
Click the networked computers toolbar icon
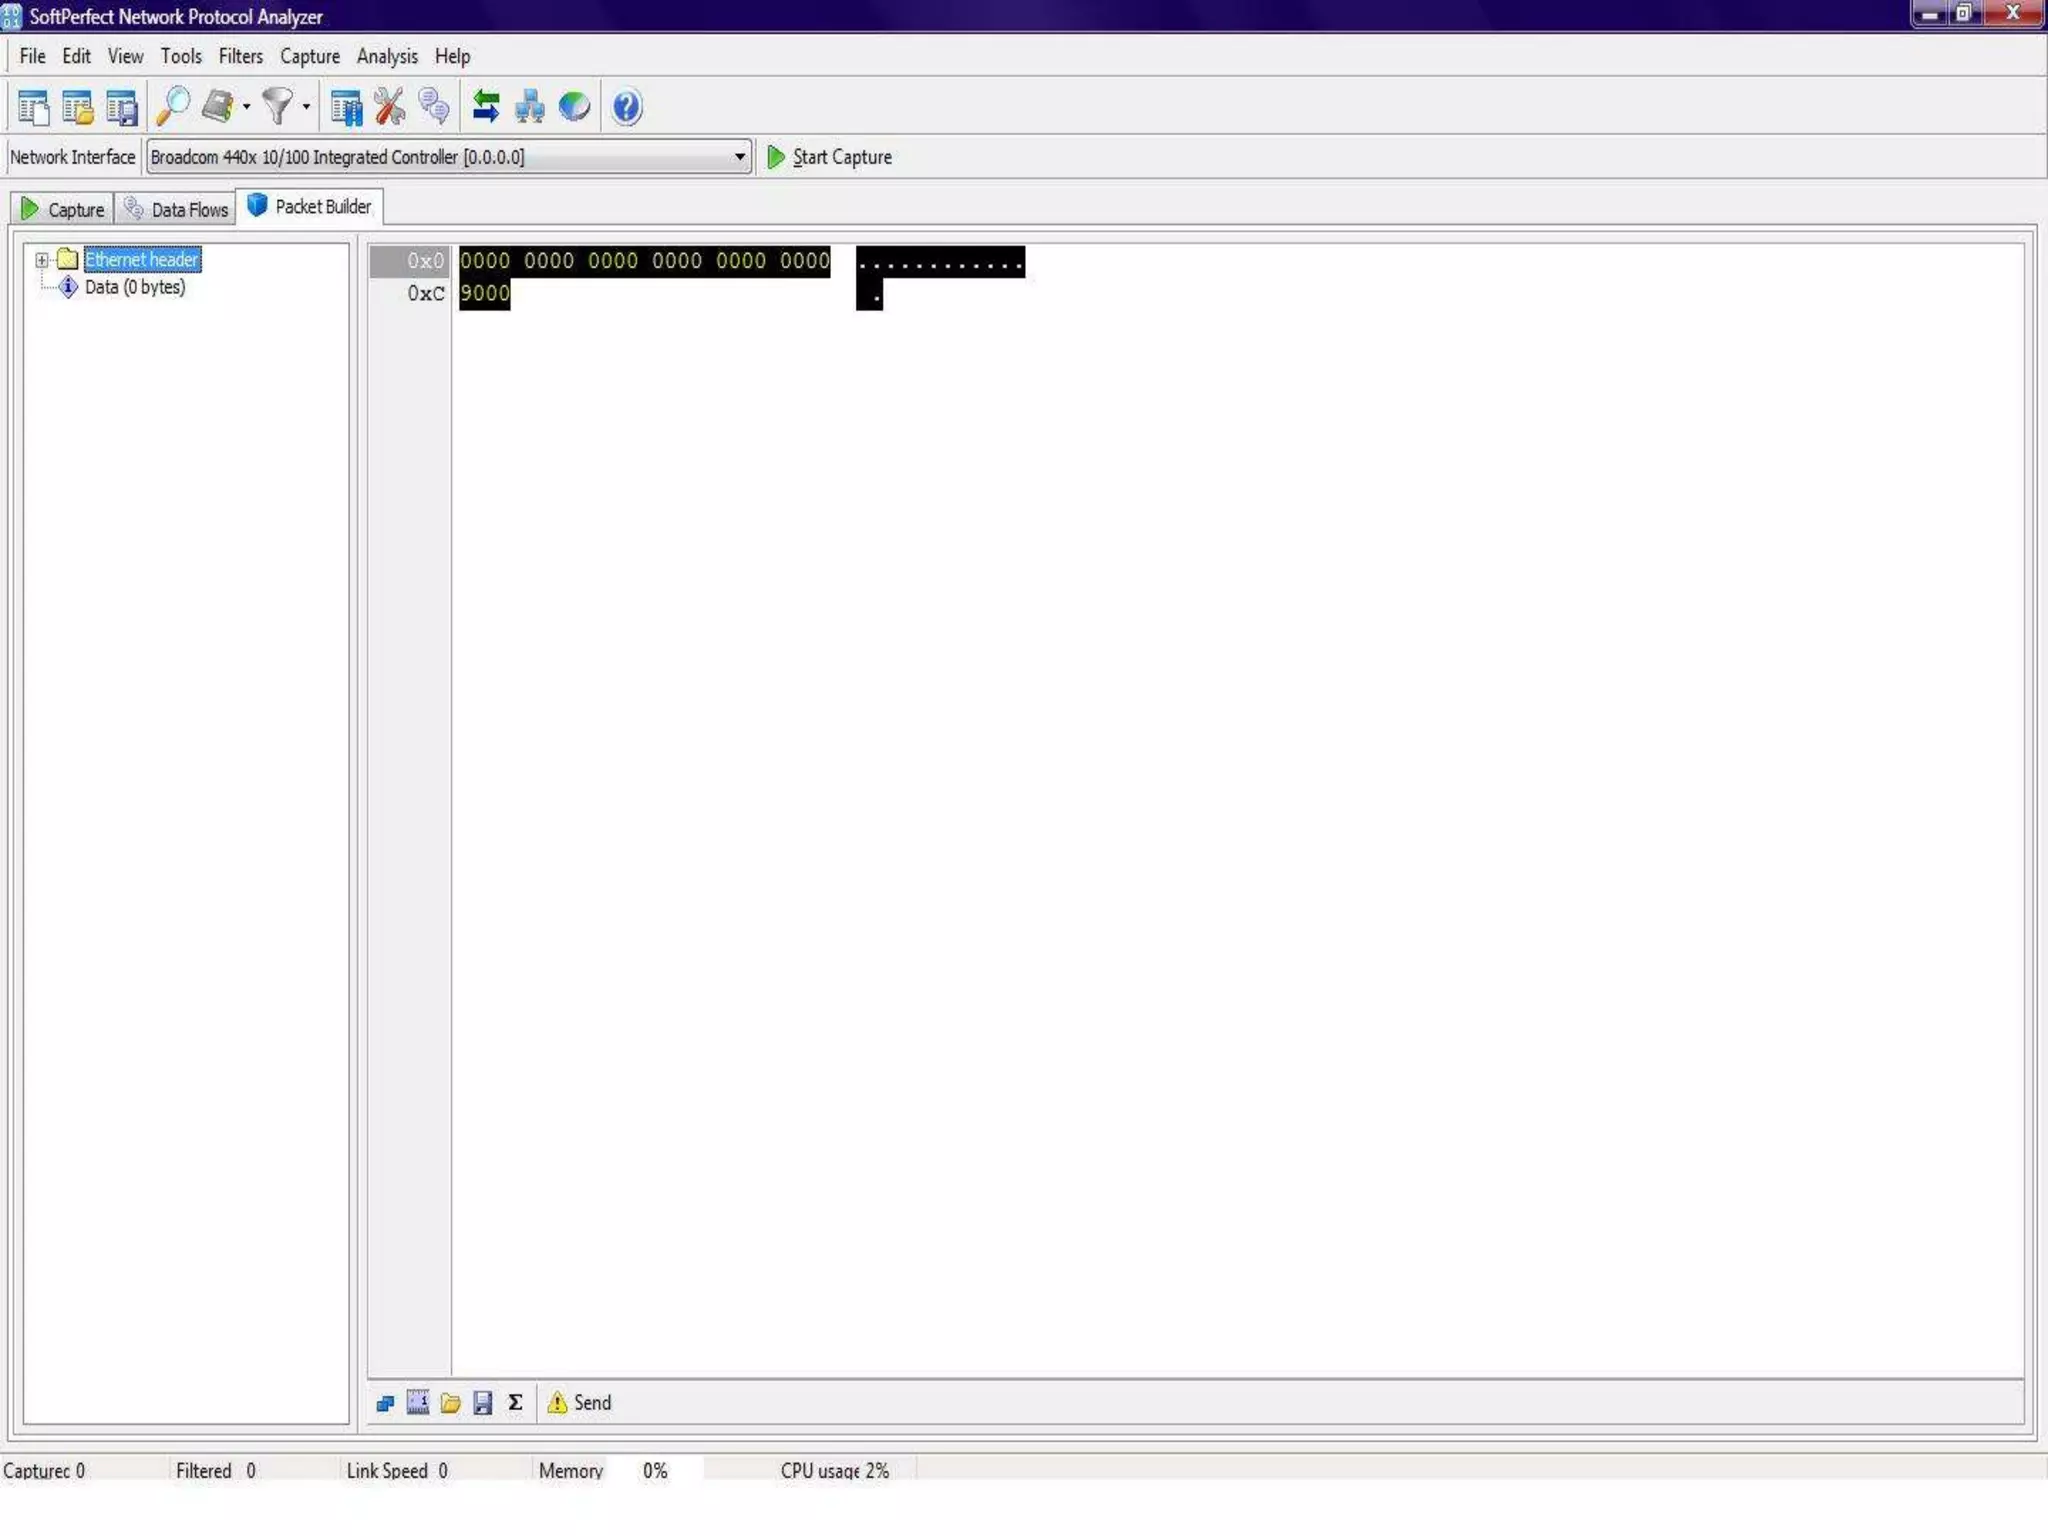point(530,106)
